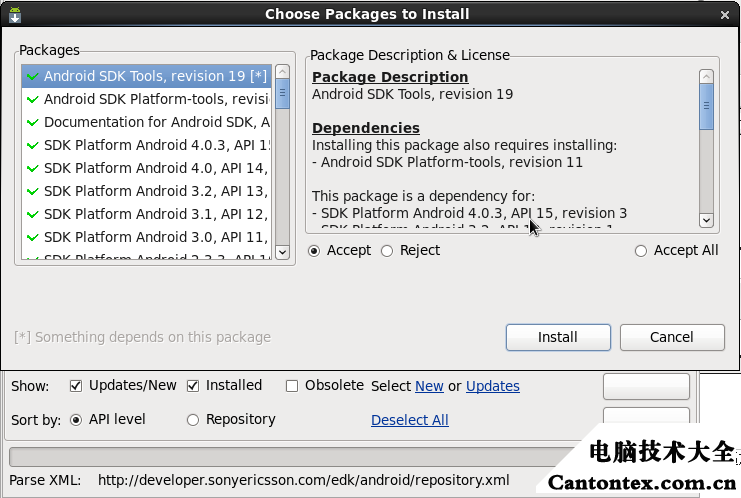Choose the Accept All radio button
The image size is (741, 498).
[641, 251]
